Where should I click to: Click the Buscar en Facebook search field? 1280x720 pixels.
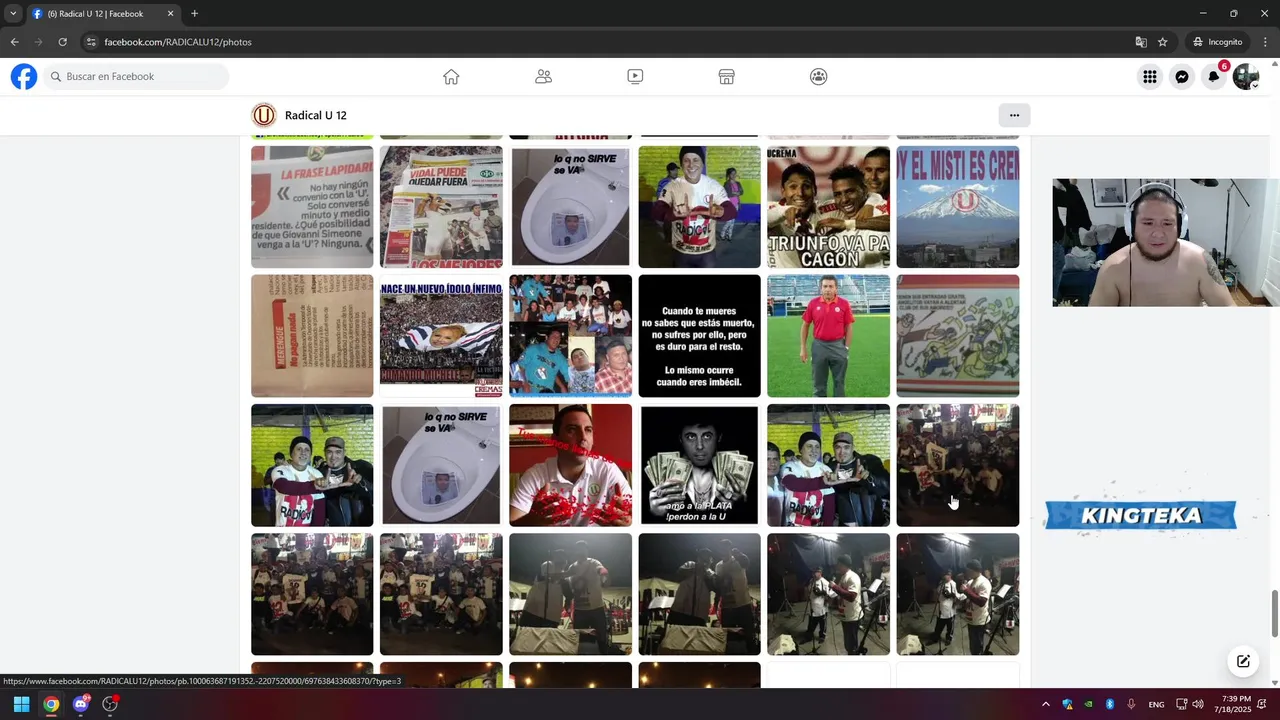[136, 77]
